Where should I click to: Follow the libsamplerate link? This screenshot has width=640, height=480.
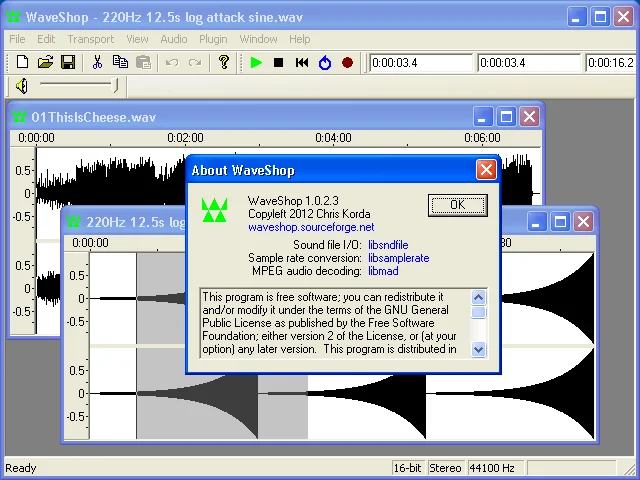(x=398, y=258)
